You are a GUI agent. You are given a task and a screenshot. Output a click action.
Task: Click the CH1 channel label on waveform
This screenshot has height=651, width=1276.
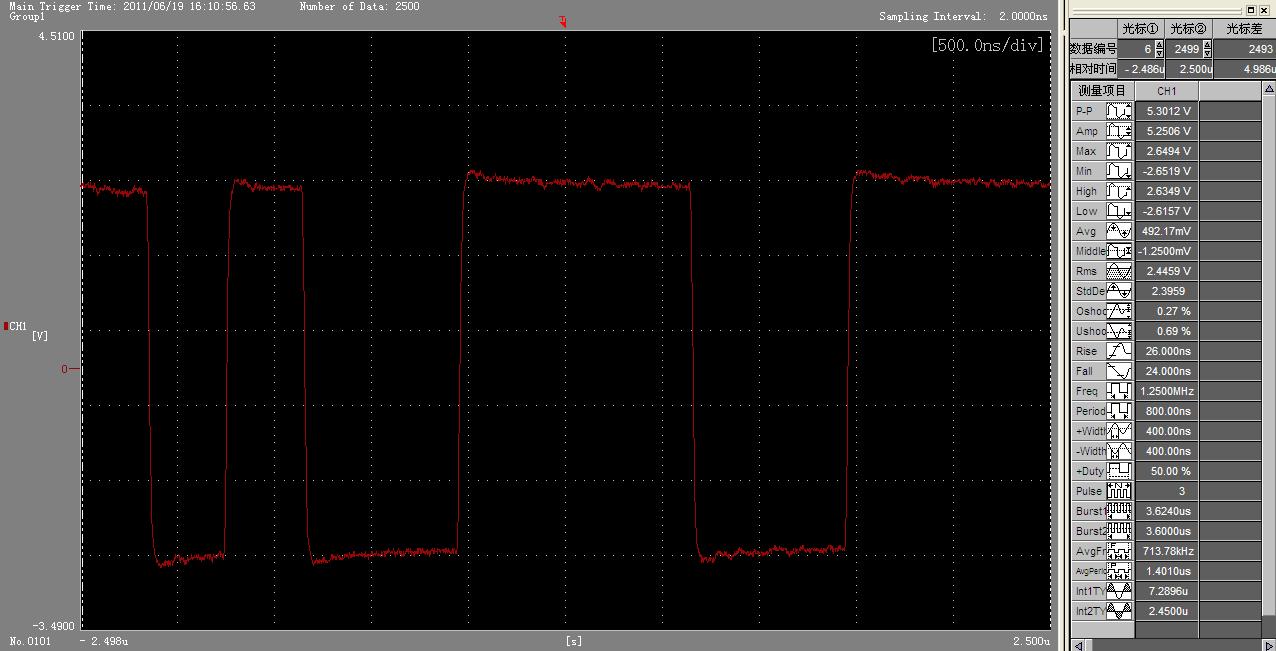click(x=17, y=326)
